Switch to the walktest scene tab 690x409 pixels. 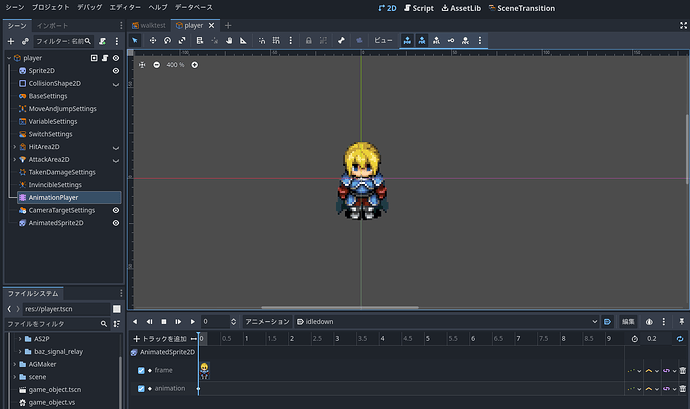pos(149,26)
